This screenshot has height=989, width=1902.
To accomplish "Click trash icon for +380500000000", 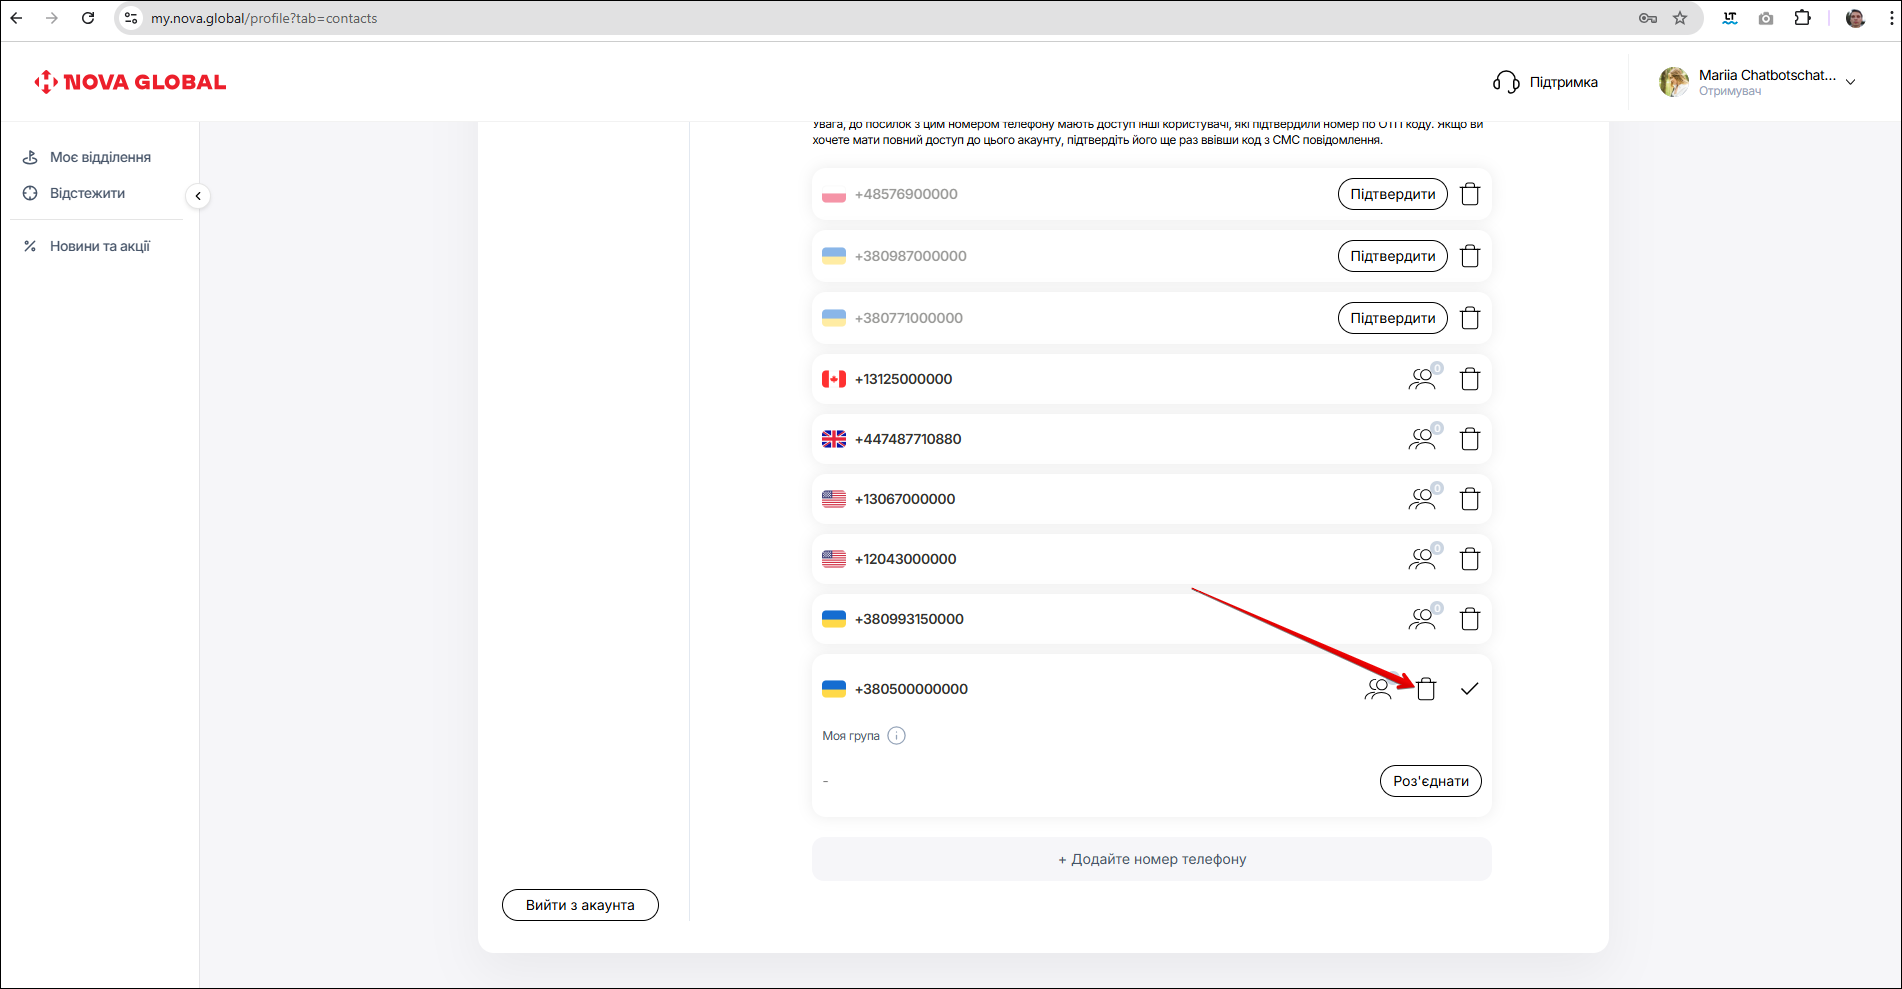I will (x=1426, y=689).
